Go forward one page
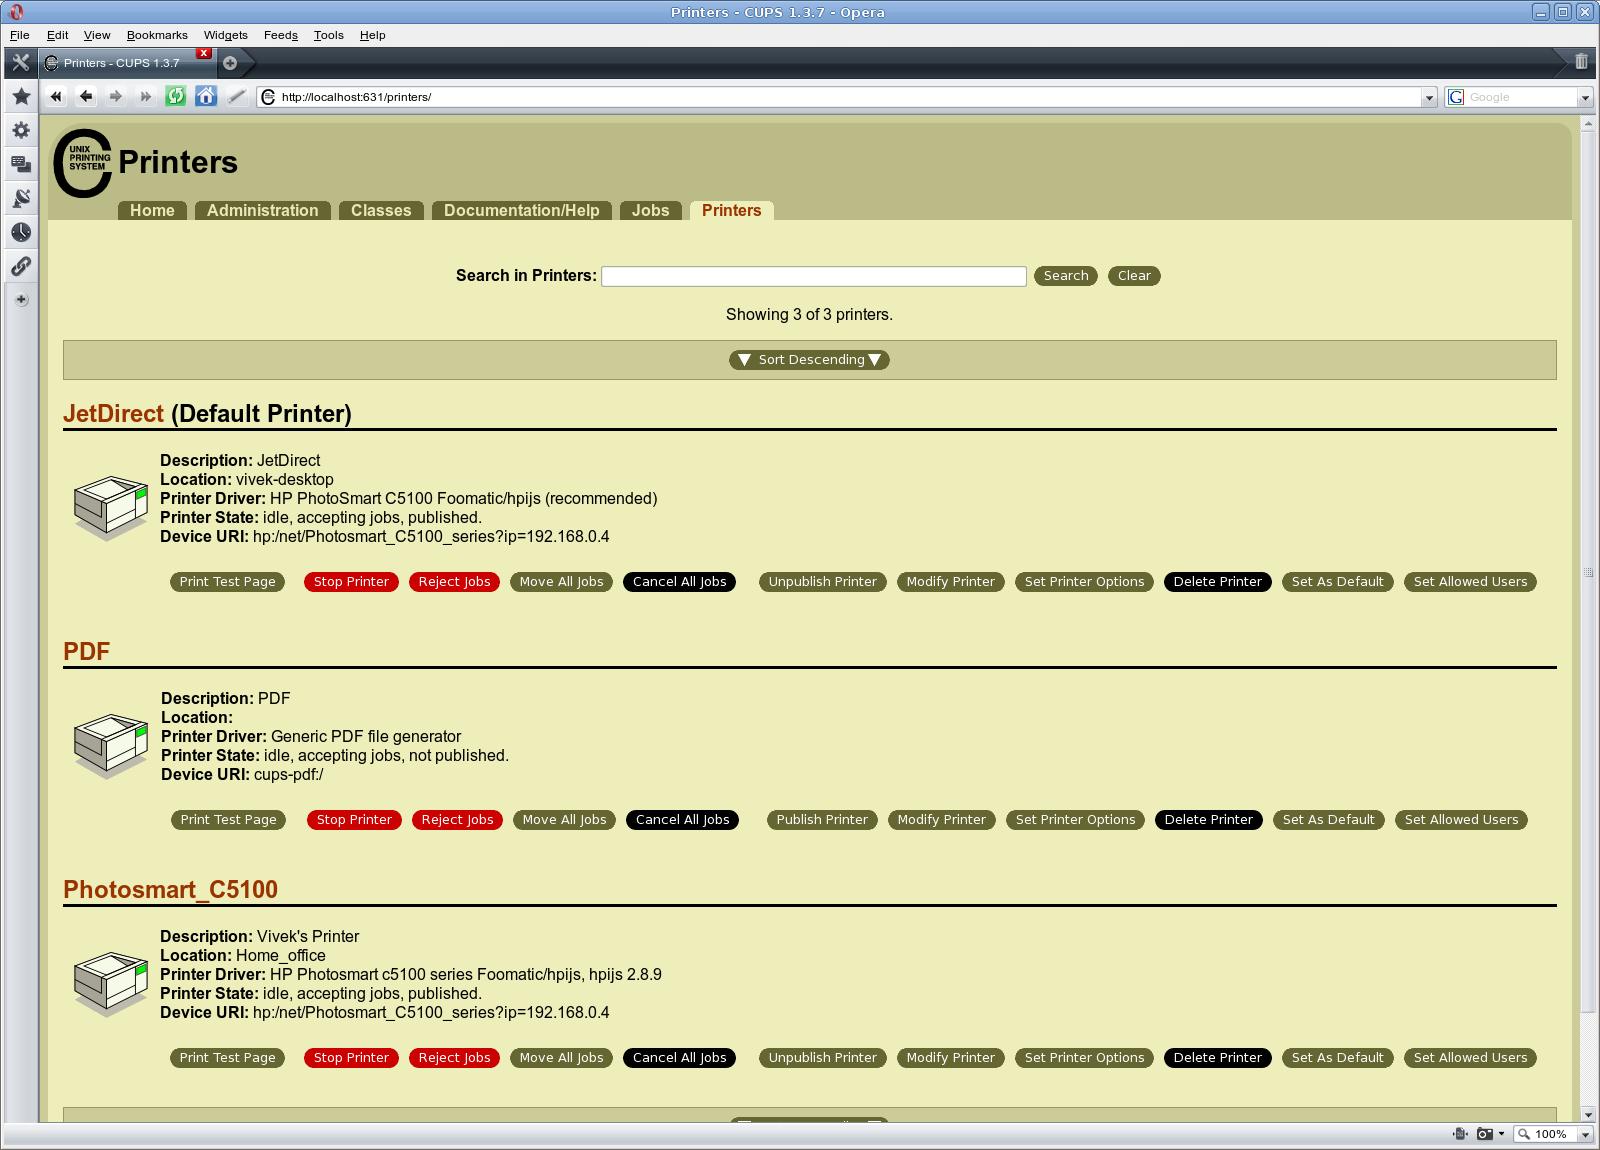 pos(116,97)
